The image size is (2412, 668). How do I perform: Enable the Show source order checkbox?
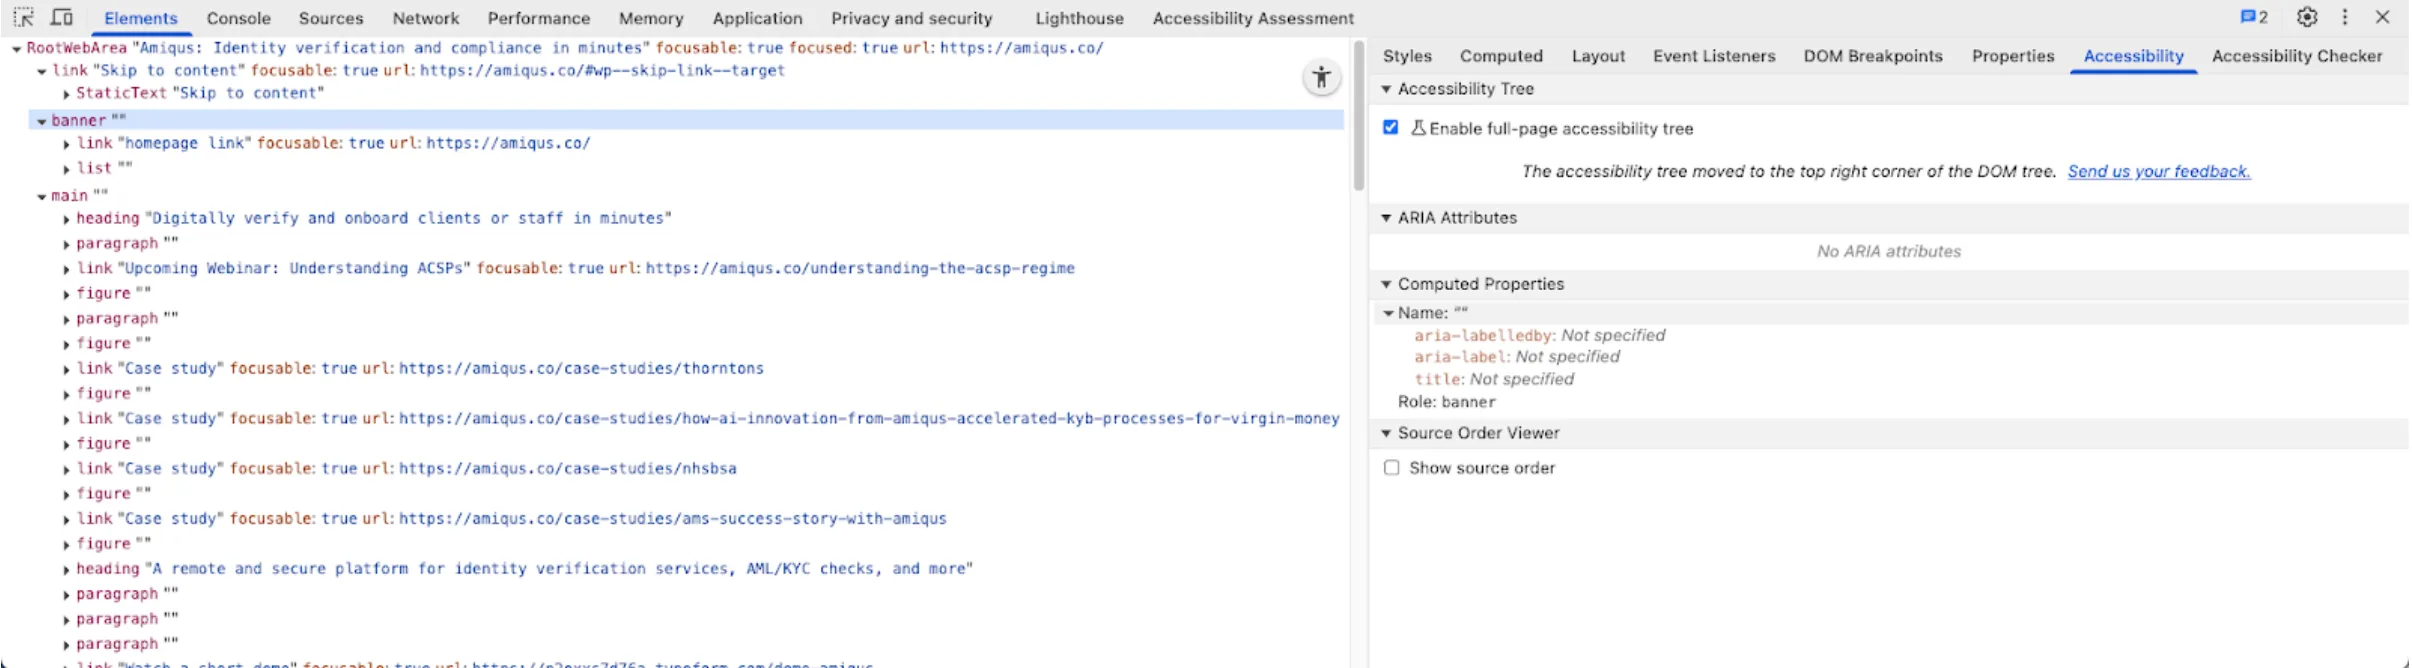[x=1391, y=468]
